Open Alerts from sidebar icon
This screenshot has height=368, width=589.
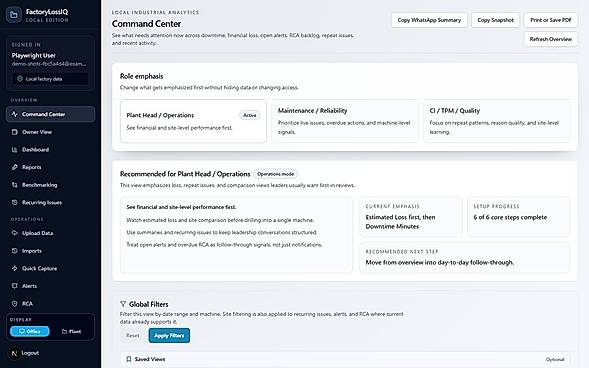click(x=15, y=286)
